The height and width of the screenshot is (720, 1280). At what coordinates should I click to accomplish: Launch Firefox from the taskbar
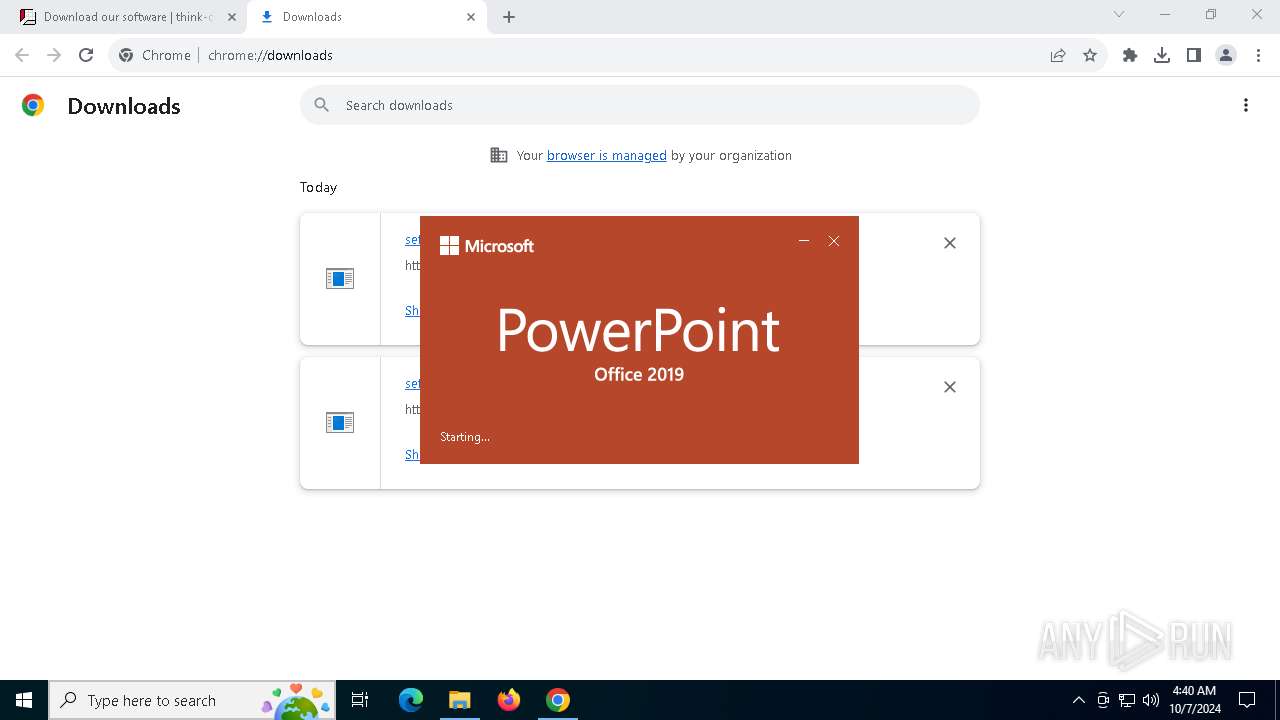pyautogui.click(x=508, y=700)
